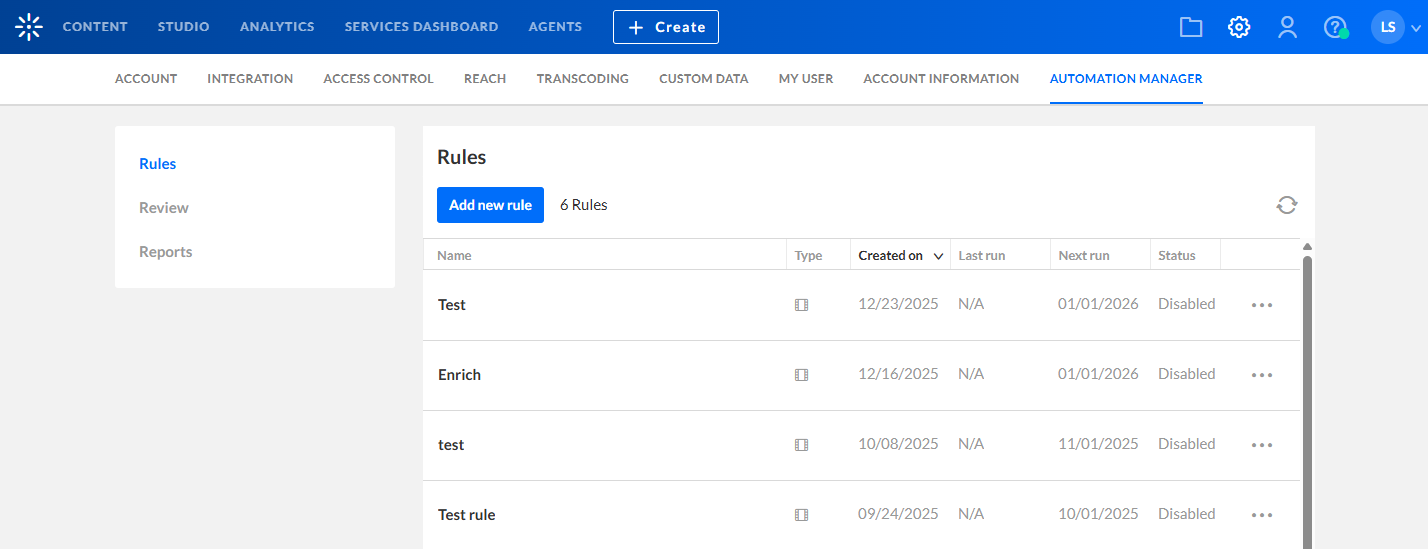
Task: Open the Transcoding tab
Action: coord(582,79)
